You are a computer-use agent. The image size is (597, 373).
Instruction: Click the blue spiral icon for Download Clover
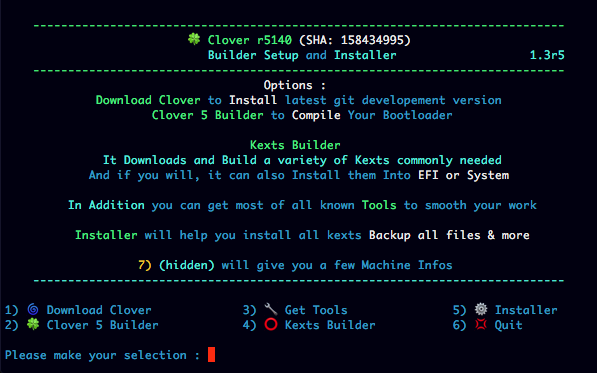point(33,309)
